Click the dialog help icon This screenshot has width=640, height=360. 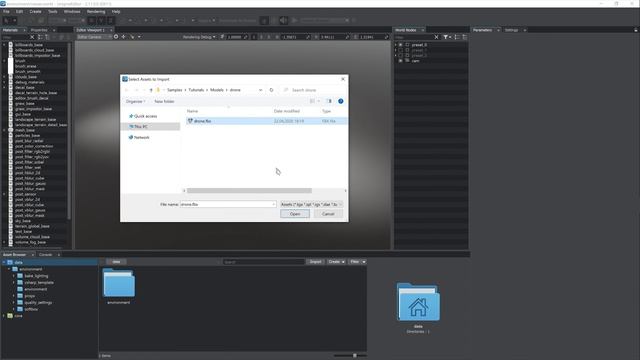pyautogui.click(x=340, y=101)
